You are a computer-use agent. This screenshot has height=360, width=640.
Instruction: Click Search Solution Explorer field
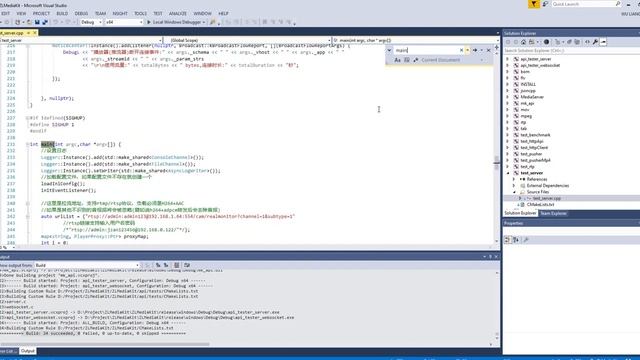pyautogui.click(x=571, y=51)
